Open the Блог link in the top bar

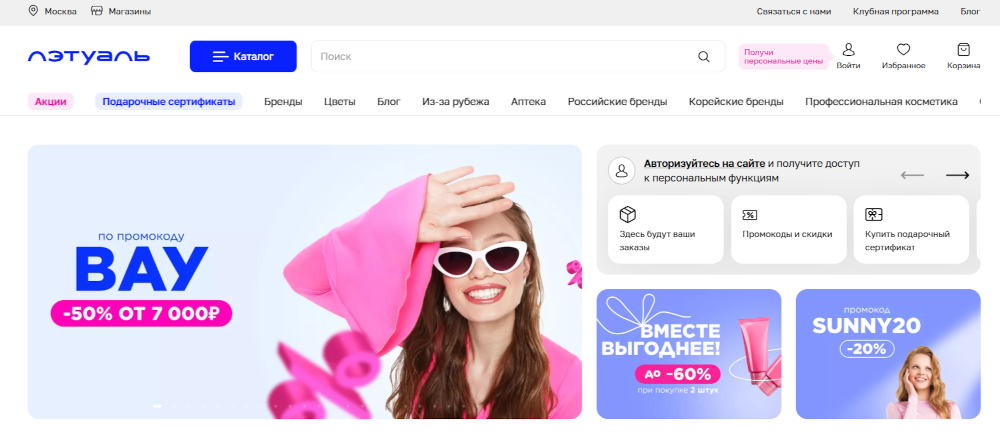(x=970, y=11)
